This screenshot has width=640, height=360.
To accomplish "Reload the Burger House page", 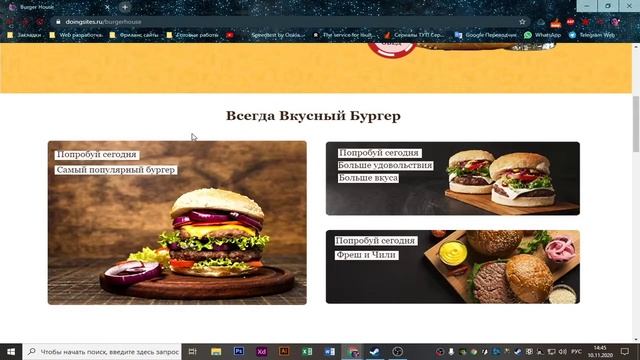I will point(40,22).
